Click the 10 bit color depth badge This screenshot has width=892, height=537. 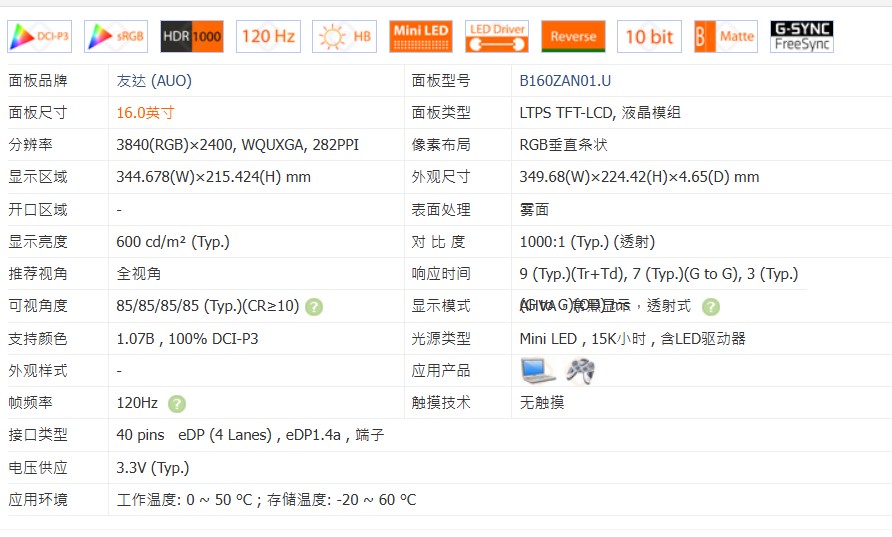point(649,37)
